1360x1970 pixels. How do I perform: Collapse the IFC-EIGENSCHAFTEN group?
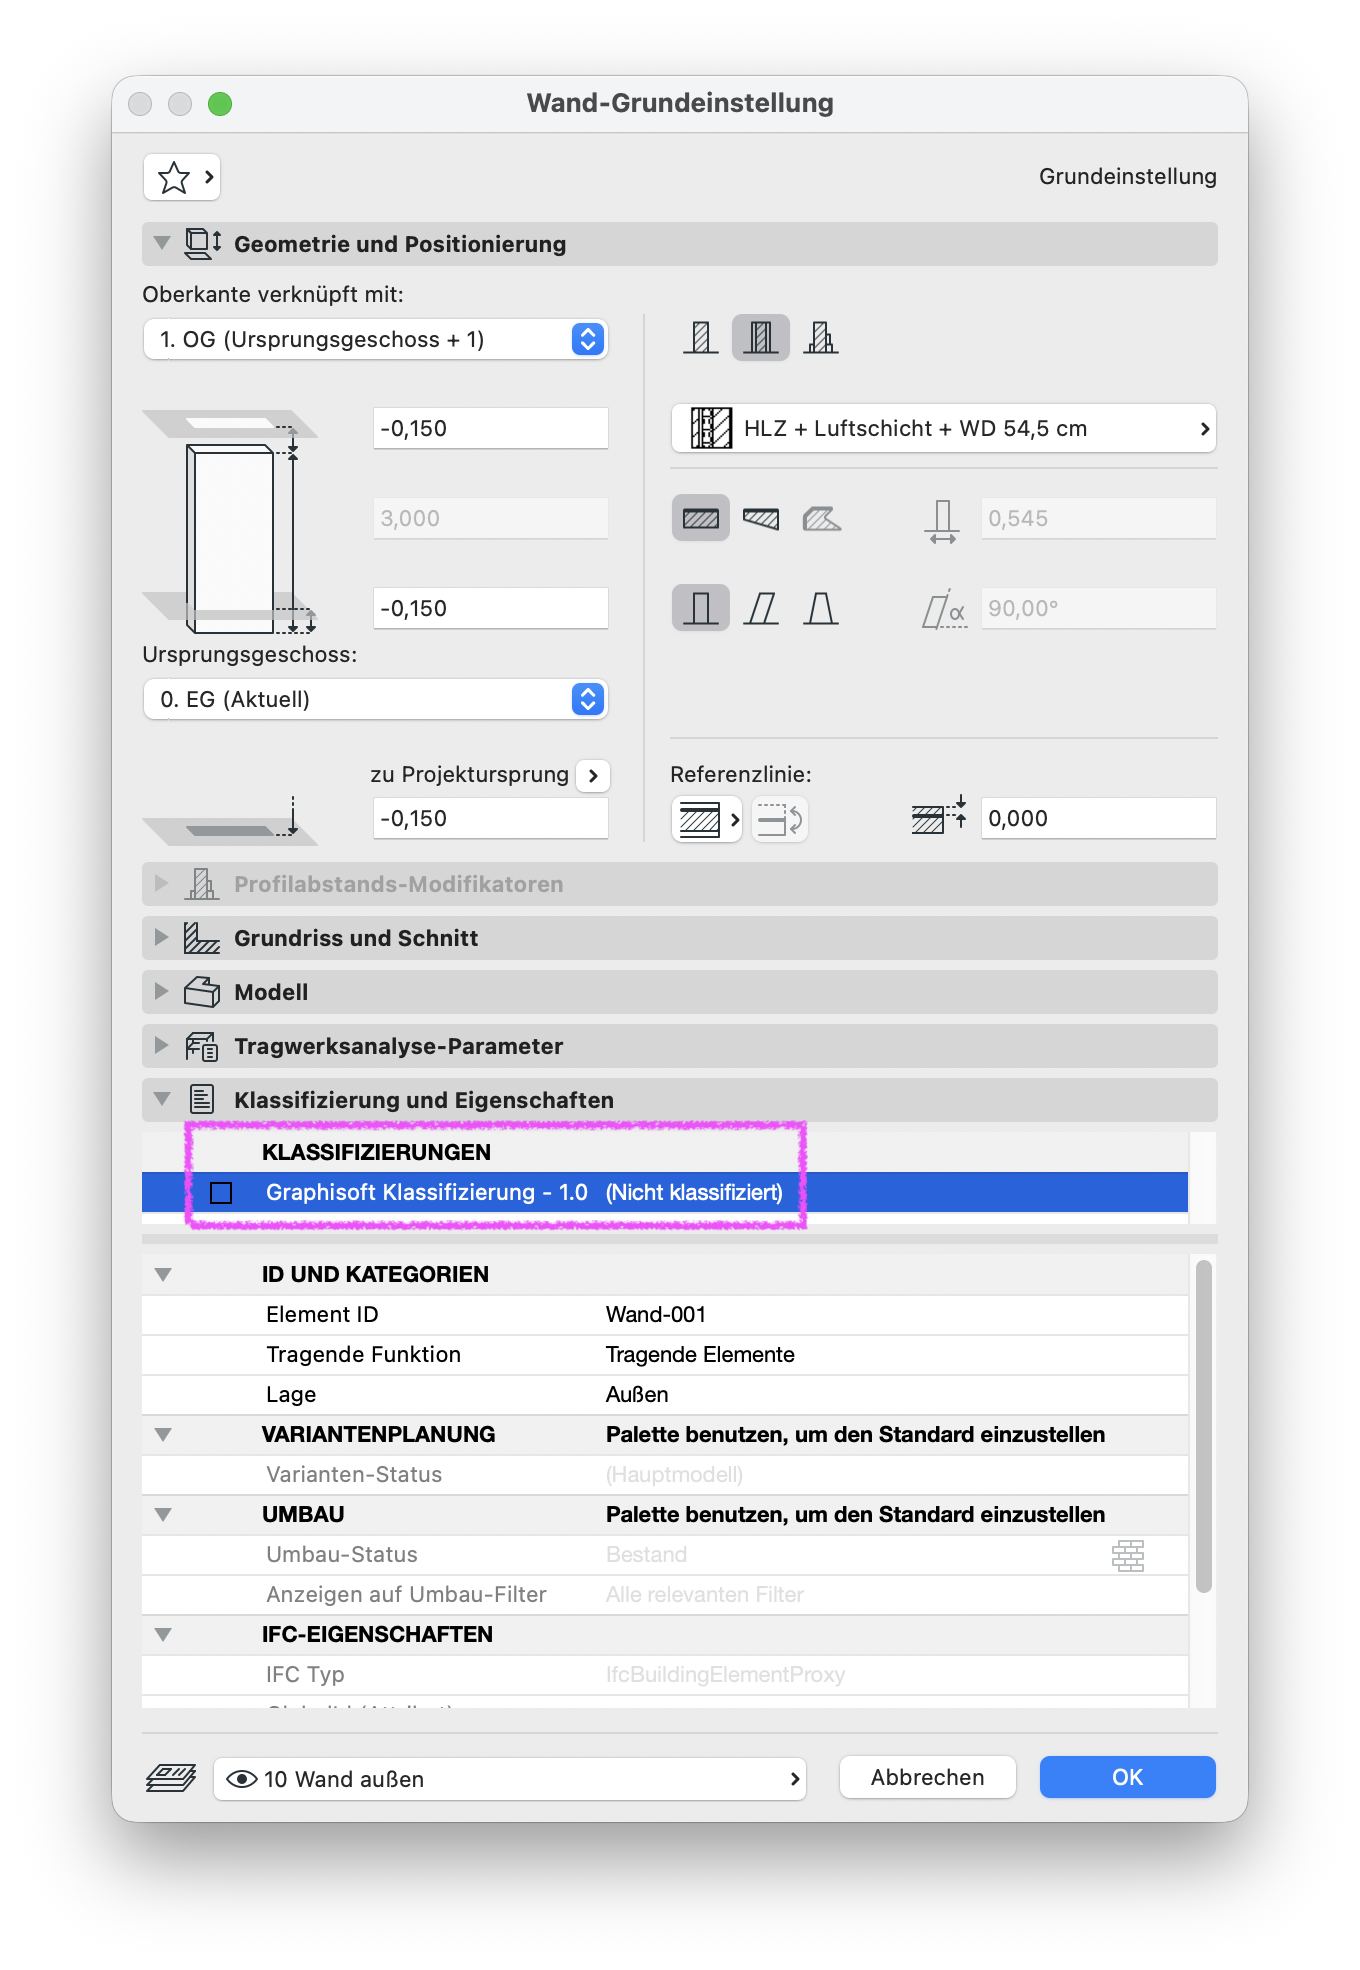click(x=163, y=1635)
